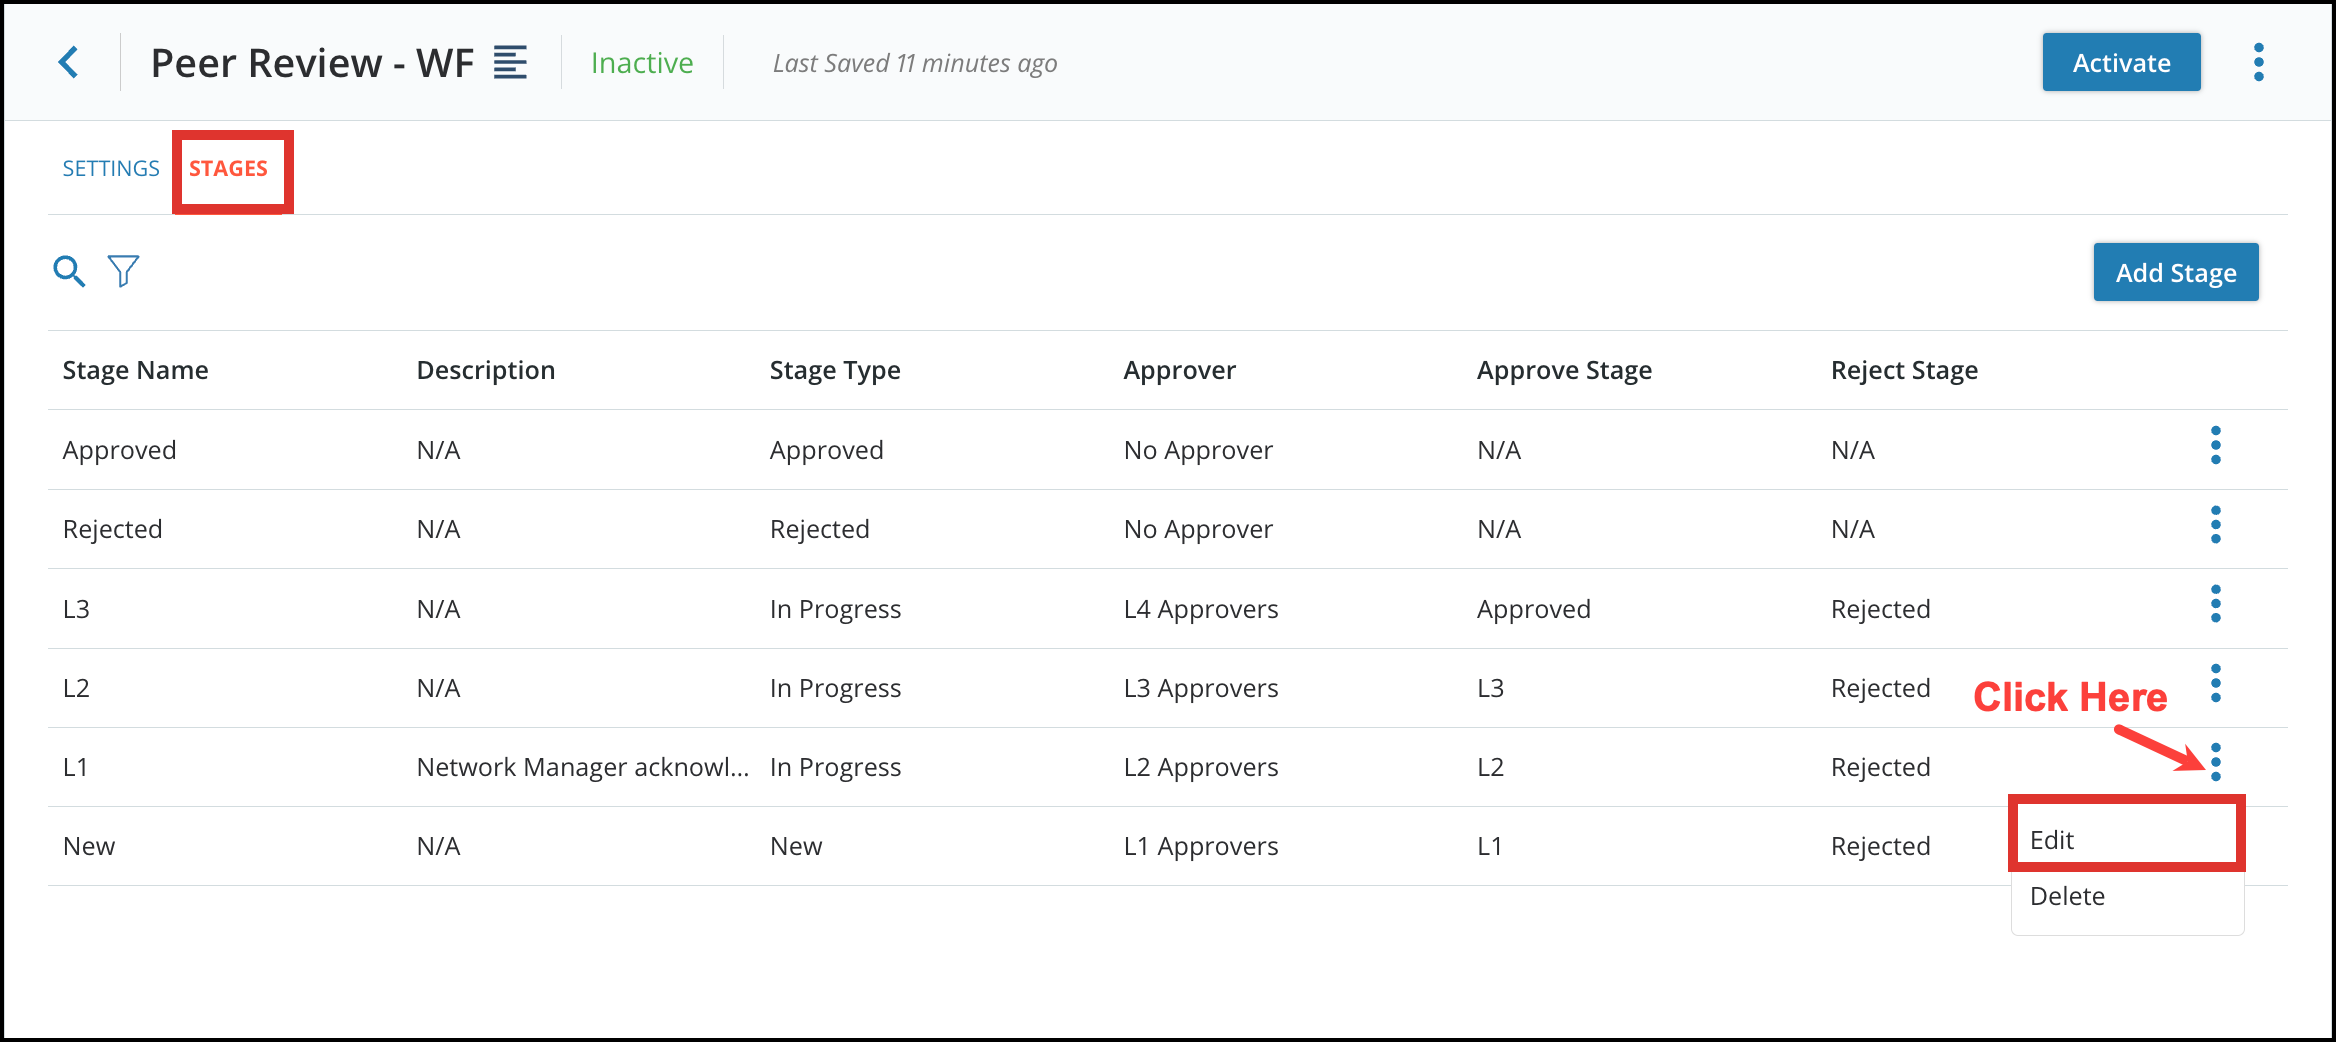This screenshot has height=1042, width=2336.
Task: Select the New stage name cell
Action: (88, 846)
